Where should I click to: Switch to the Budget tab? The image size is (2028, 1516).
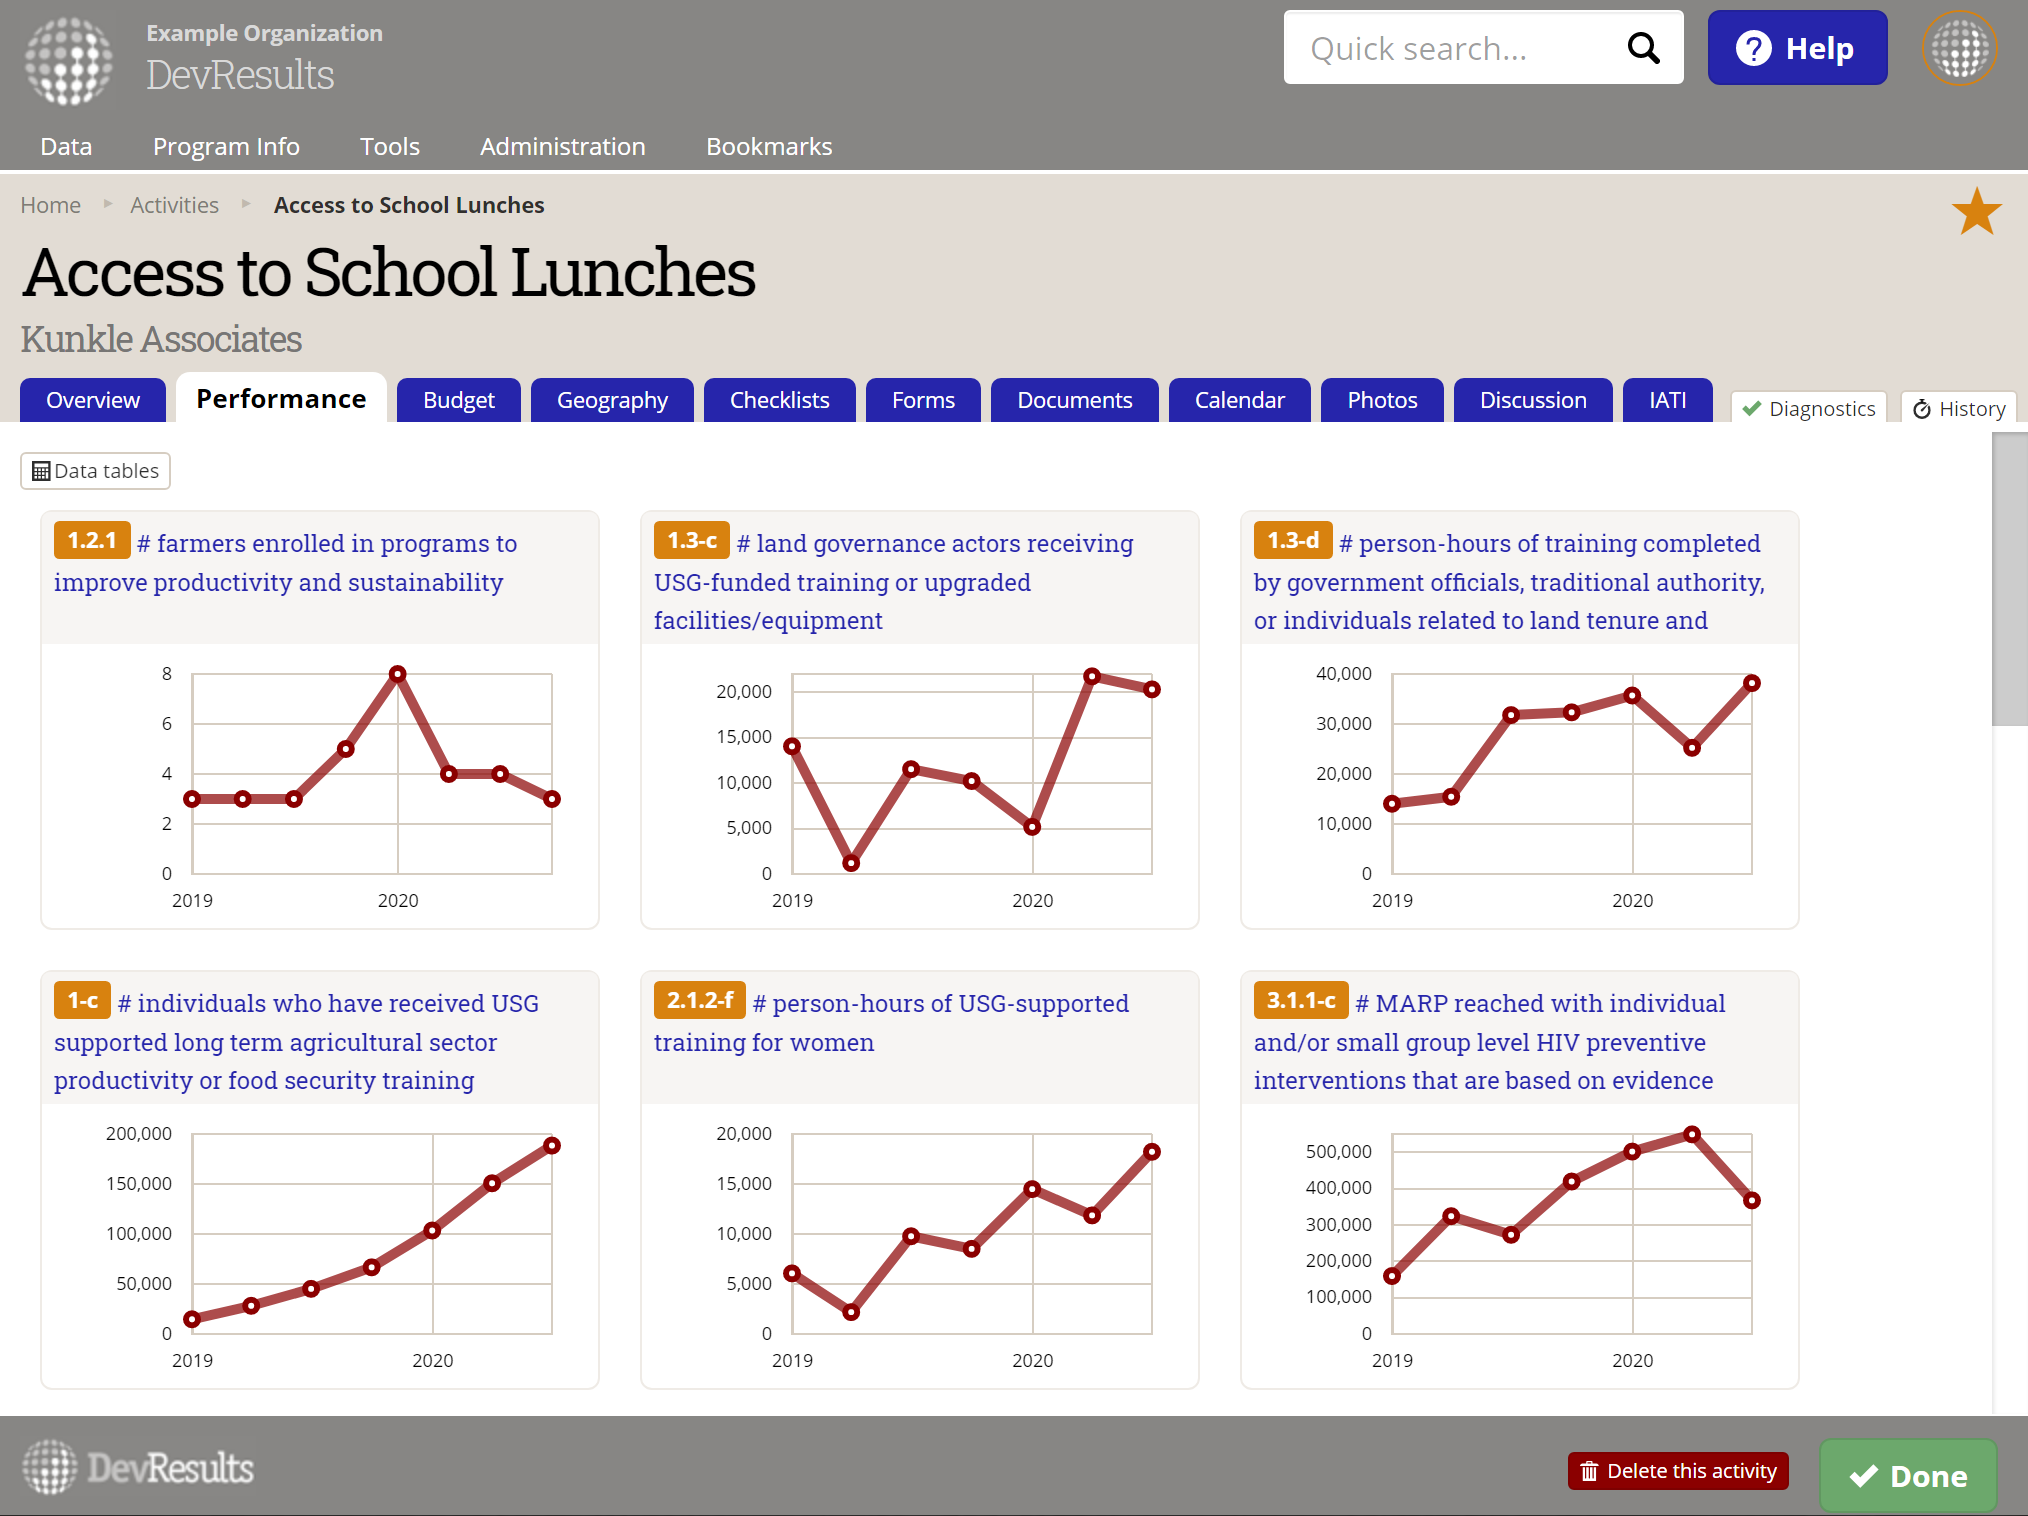pyautogui.click(x=458, y=400)
